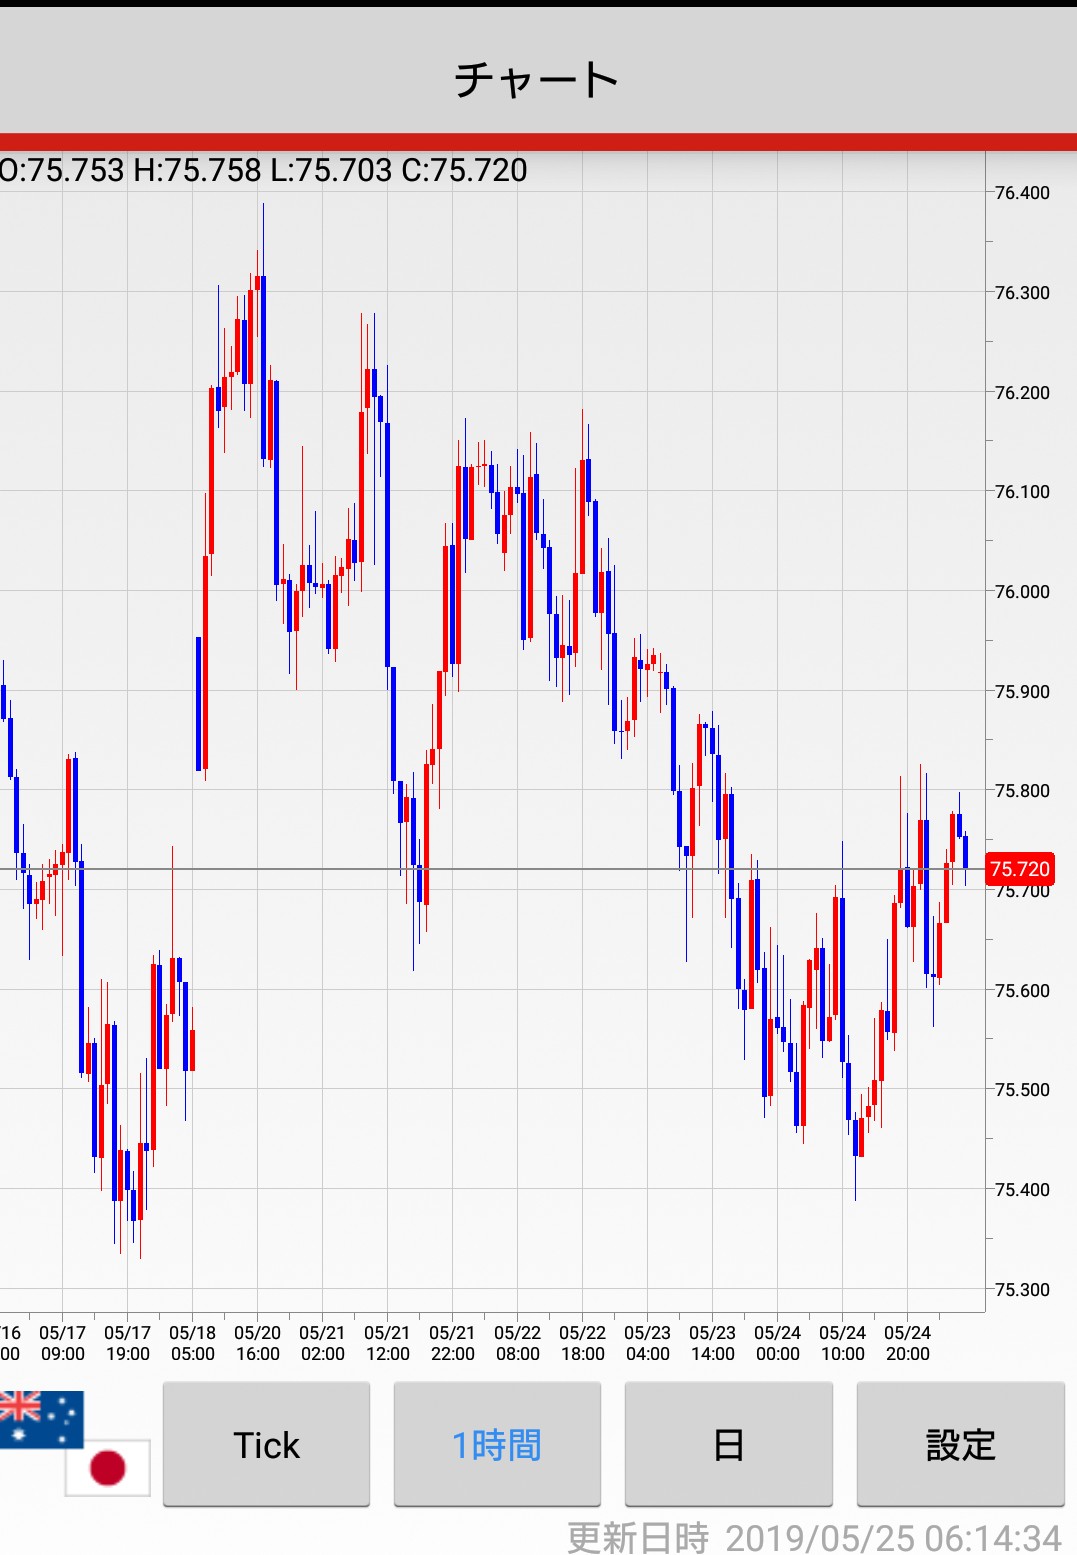Tap the 76.000 price axis label
Image resolution: width=1077 pixels, height=1555 pixels.
[x=1022, y=592]
